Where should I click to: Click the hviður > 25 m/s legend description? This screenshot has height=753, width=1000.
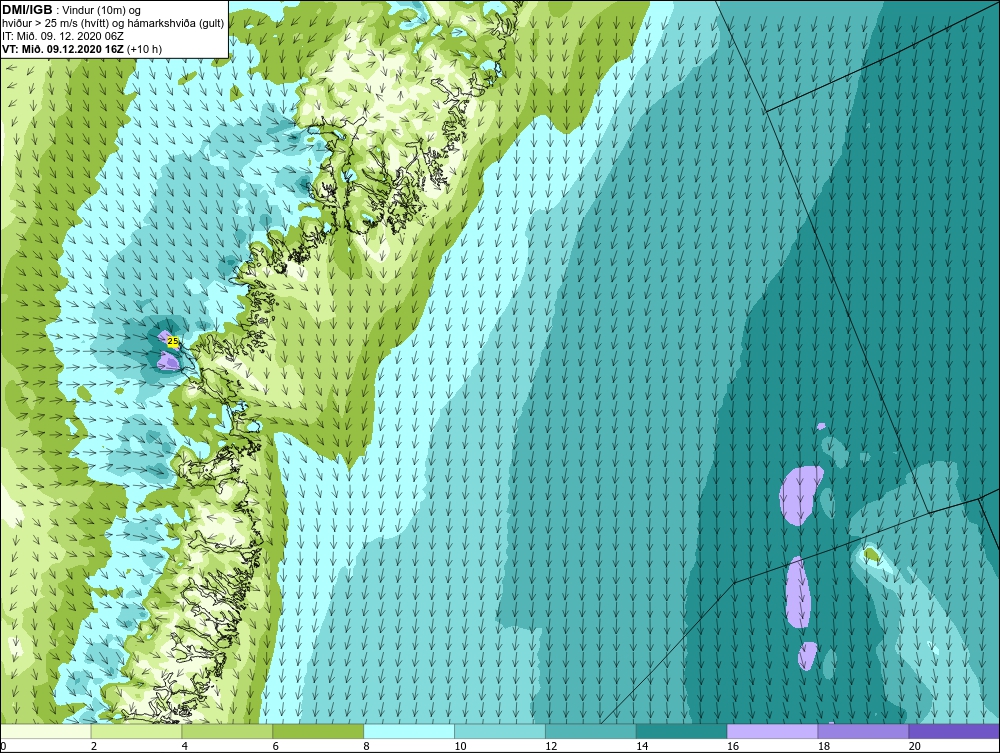[112, 24]
